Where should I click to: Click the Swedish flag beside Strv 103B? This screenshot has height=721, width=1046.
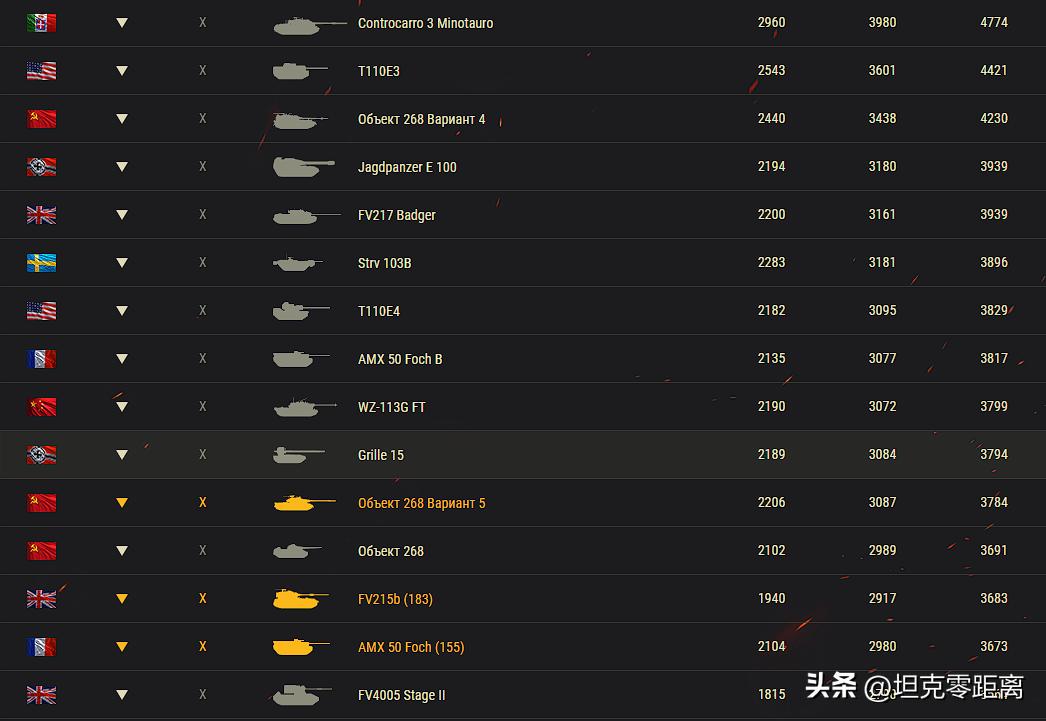[41, 263]
